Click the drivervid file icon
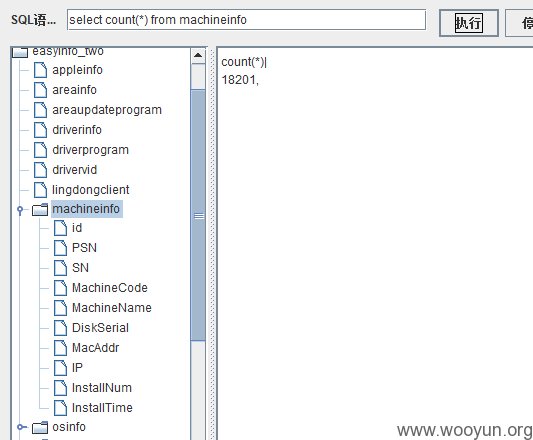The width and height of the screenshot is (533, 440). [40, 170]
